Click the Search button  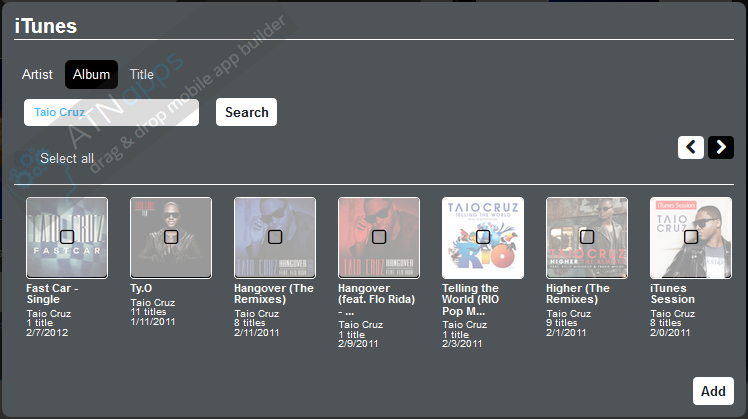pos(246,112)
